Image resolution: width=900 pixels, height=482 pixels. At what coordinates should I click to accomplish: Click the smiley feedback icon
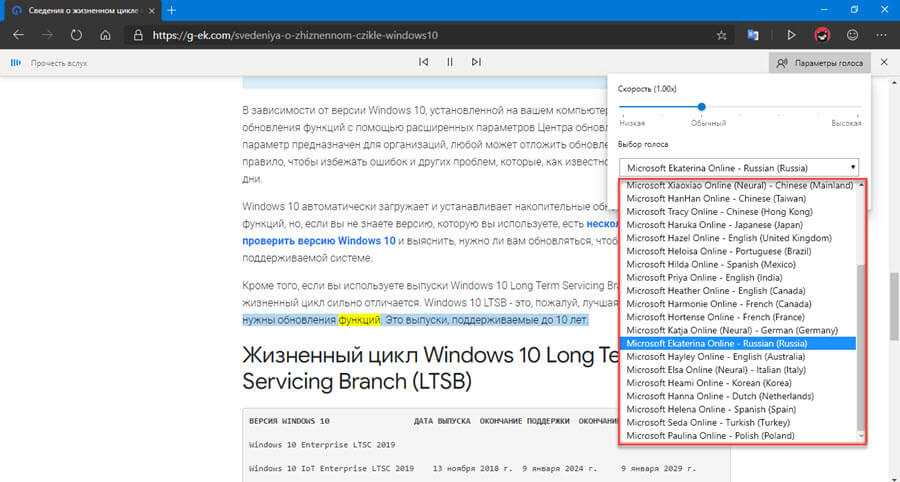coord(852,35)
